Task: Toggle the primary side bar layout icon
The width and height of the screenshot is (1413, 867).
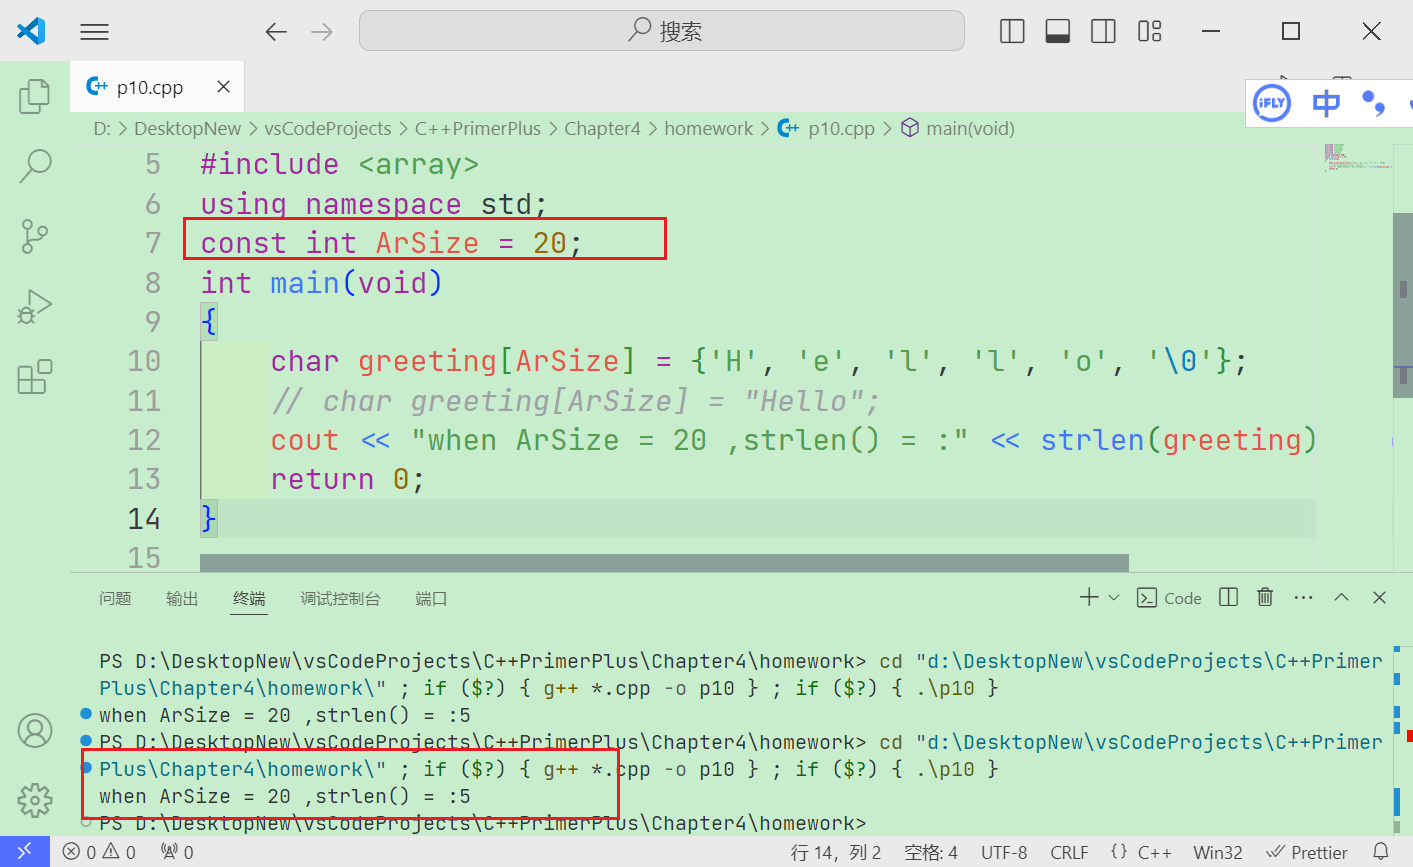Action: (x=1012, y=32)
